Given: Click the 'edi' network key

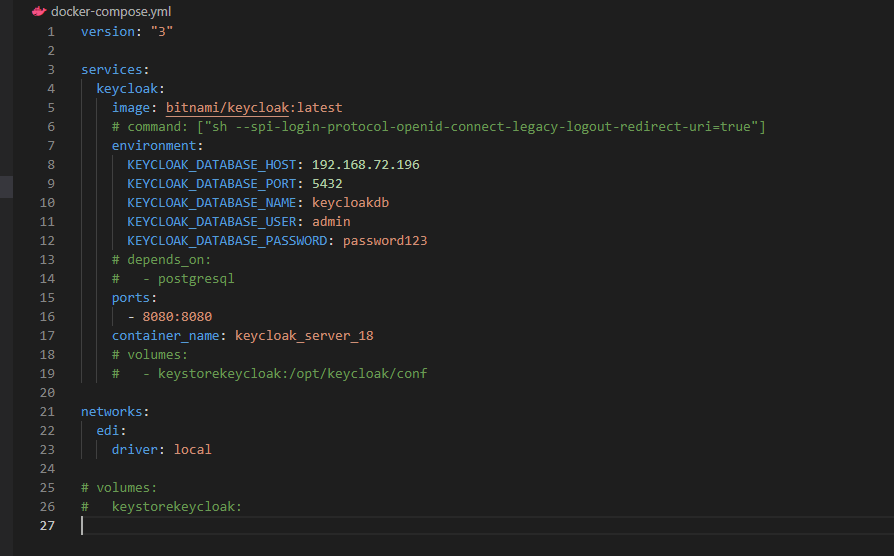Looking at the screenshot, I should click(108, 431).
